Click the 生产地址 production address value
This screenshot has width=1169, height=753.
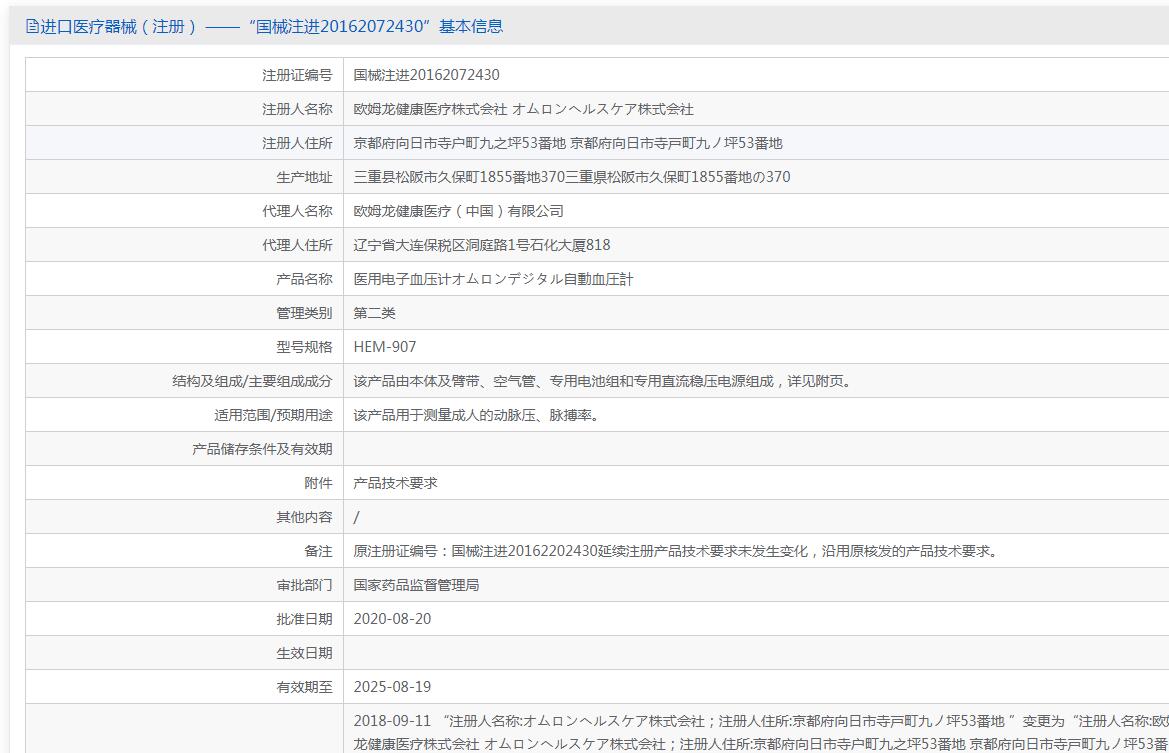572,177
